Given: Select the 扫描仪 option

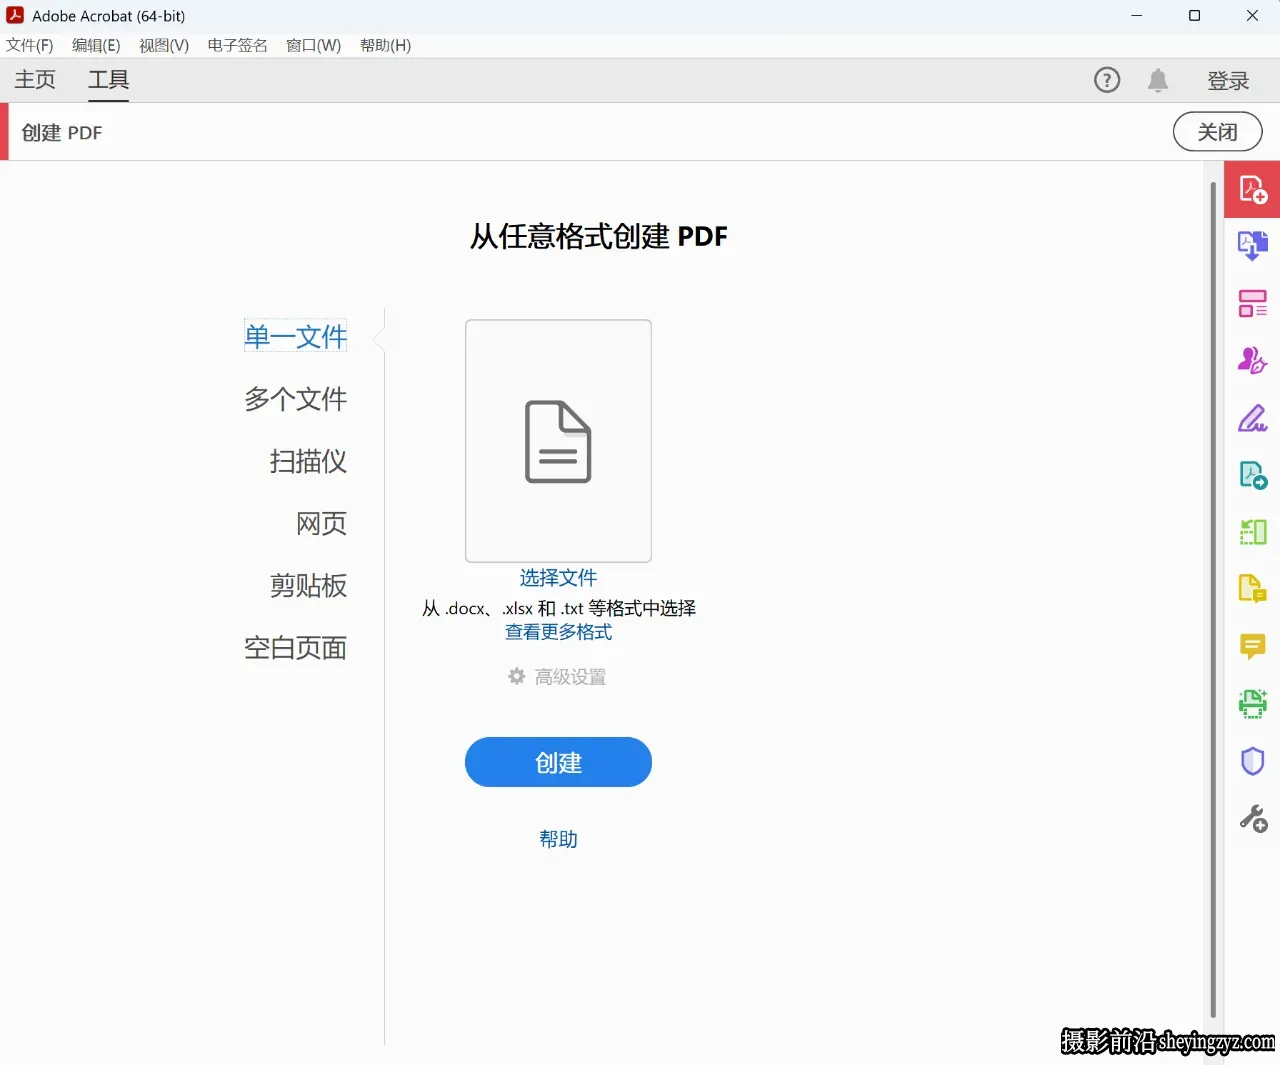Looking at the screenshot, I should 308,460.
